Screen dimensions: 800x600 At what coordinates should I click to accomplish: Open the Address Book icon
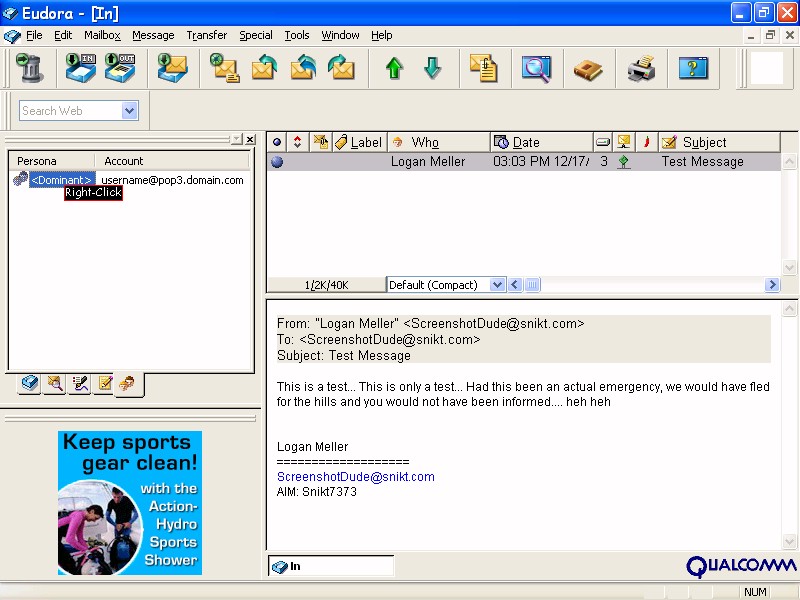click(588, 69)
